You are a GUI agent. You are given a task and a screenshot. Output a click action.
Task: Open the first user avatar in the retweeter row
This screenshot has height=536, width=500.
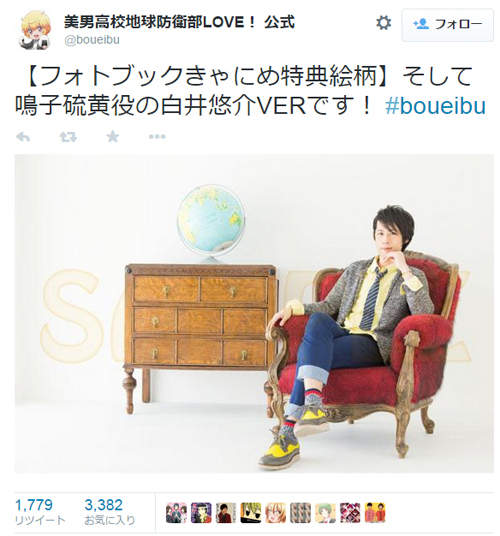[x=176, y=513]
